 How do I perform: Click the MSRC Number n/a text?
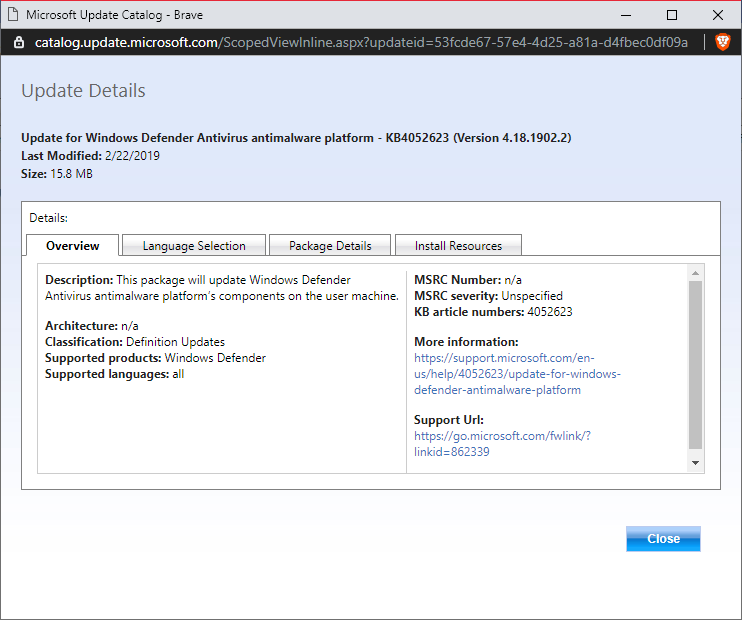click(468, 280)
